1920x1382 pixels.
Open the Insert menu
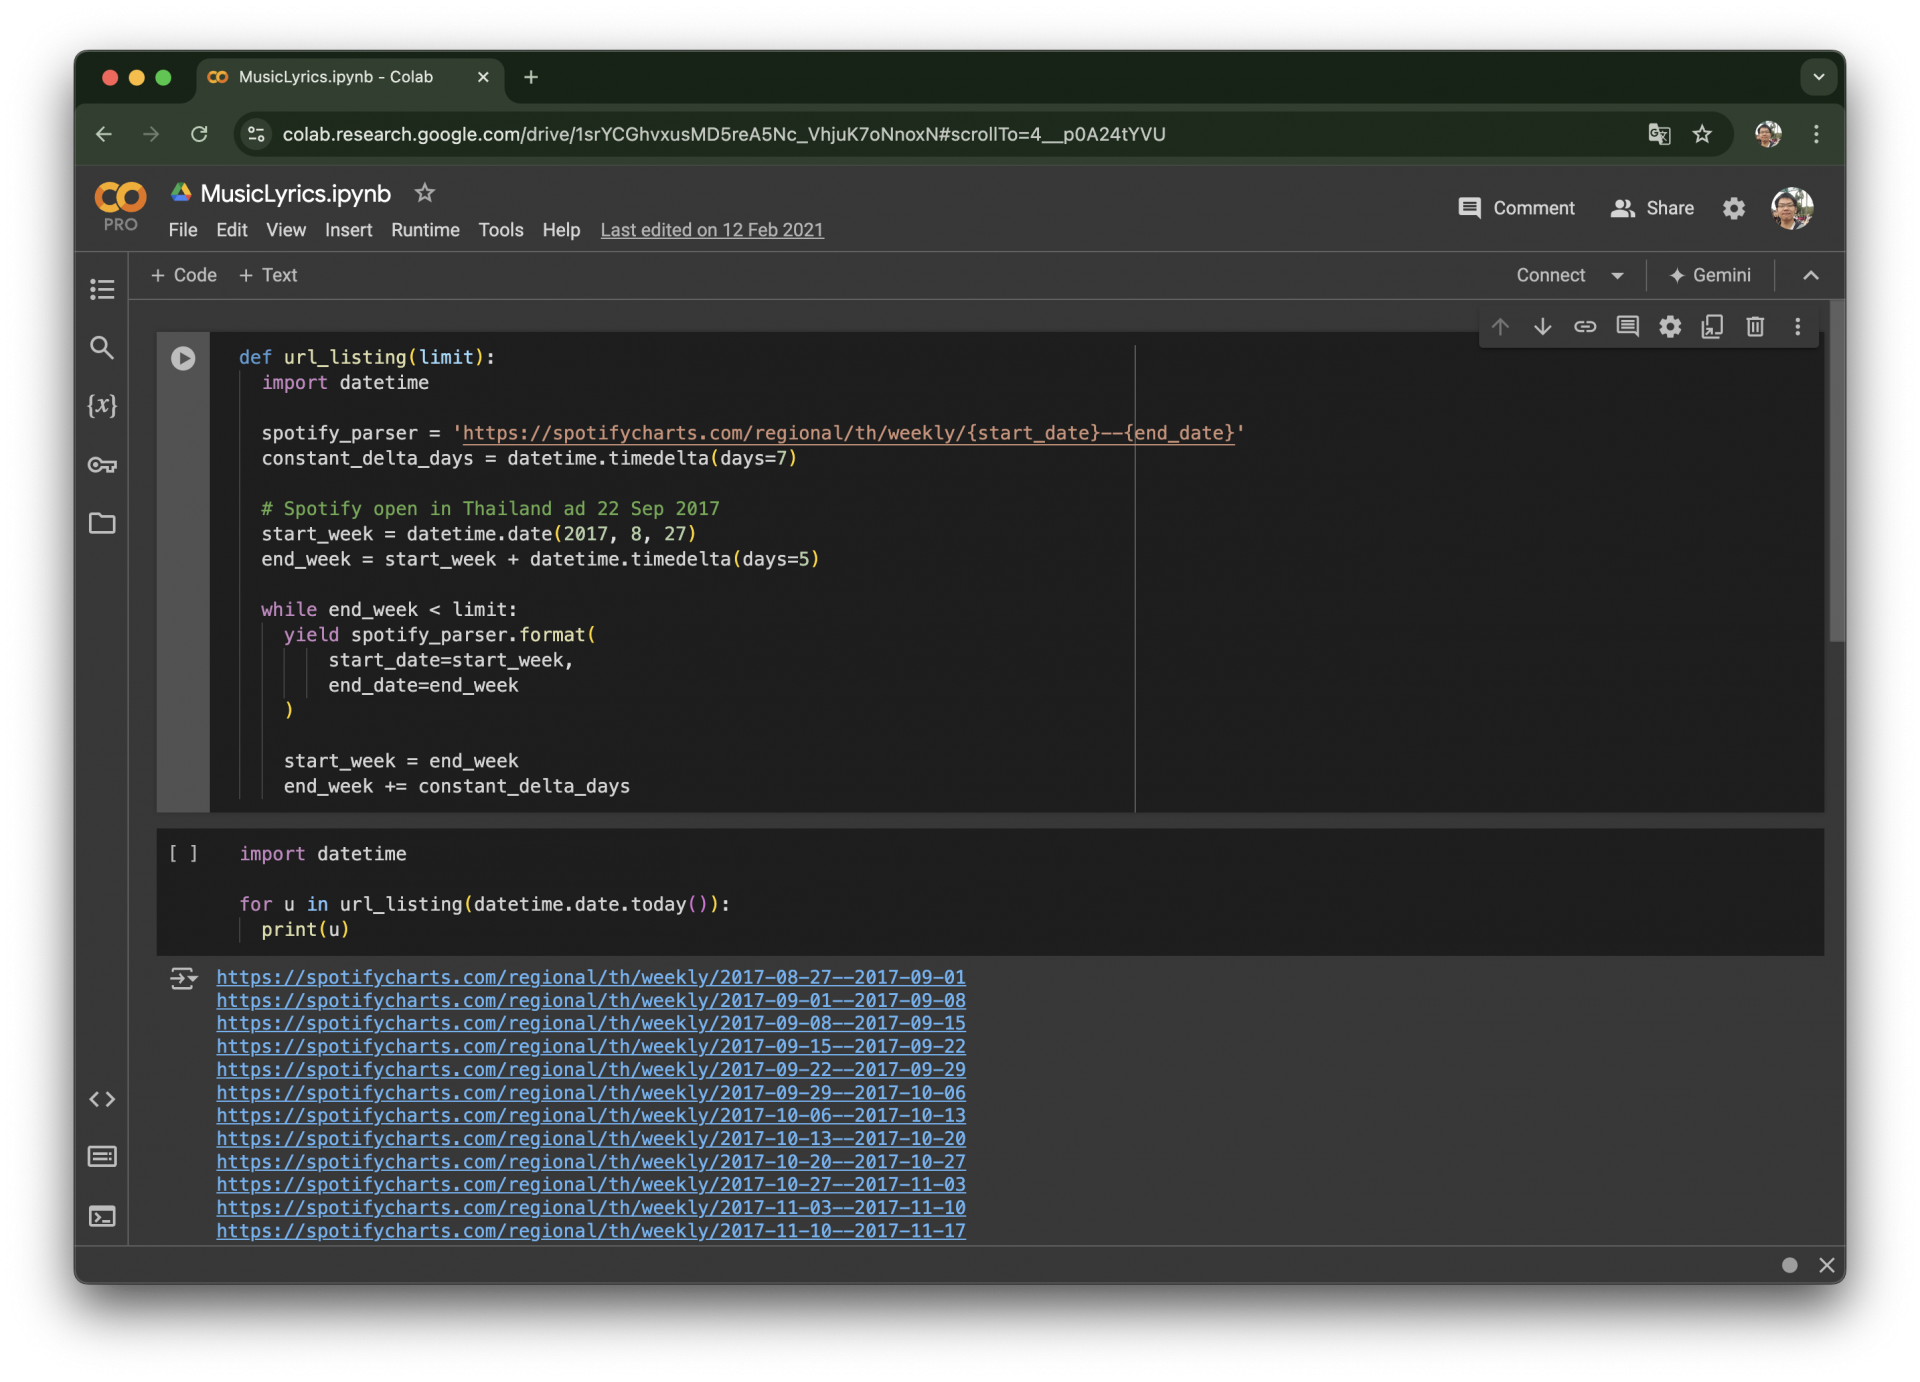point(348,230)
